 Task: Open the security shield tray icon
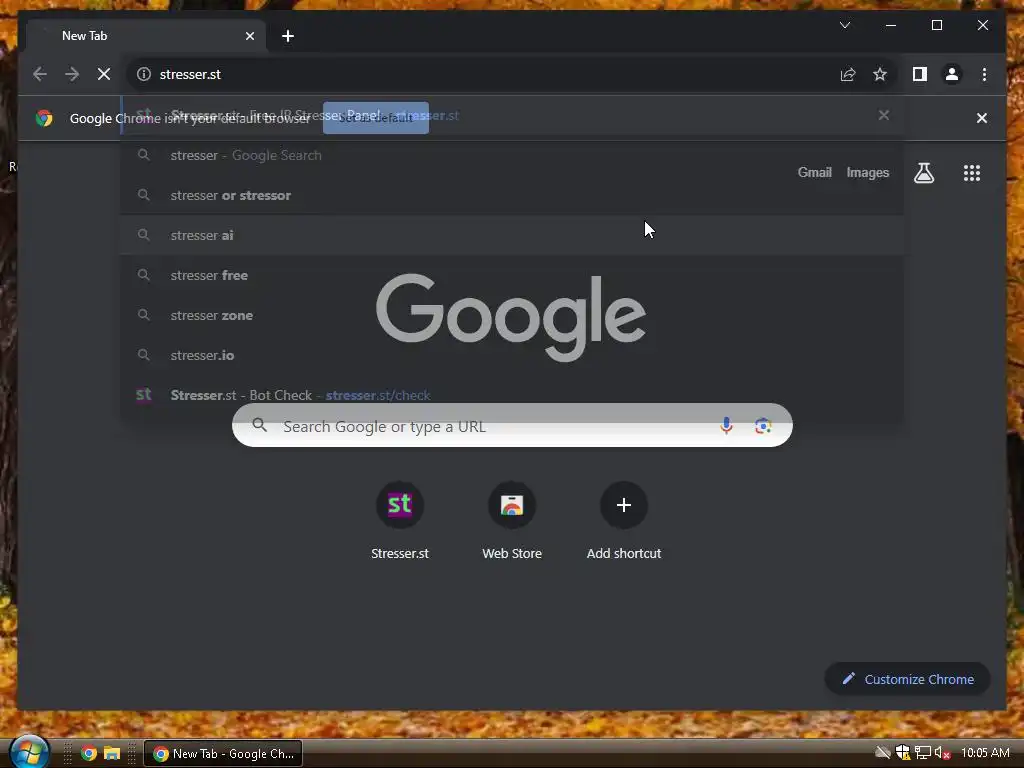pos(903,753)
